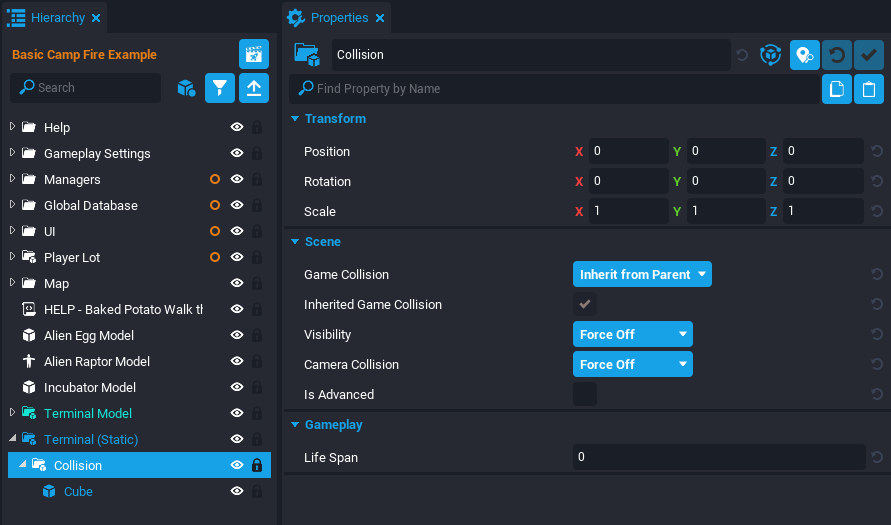
Task: Select Incubator Model in the hierarchy
Action: [x=89, y=387]
